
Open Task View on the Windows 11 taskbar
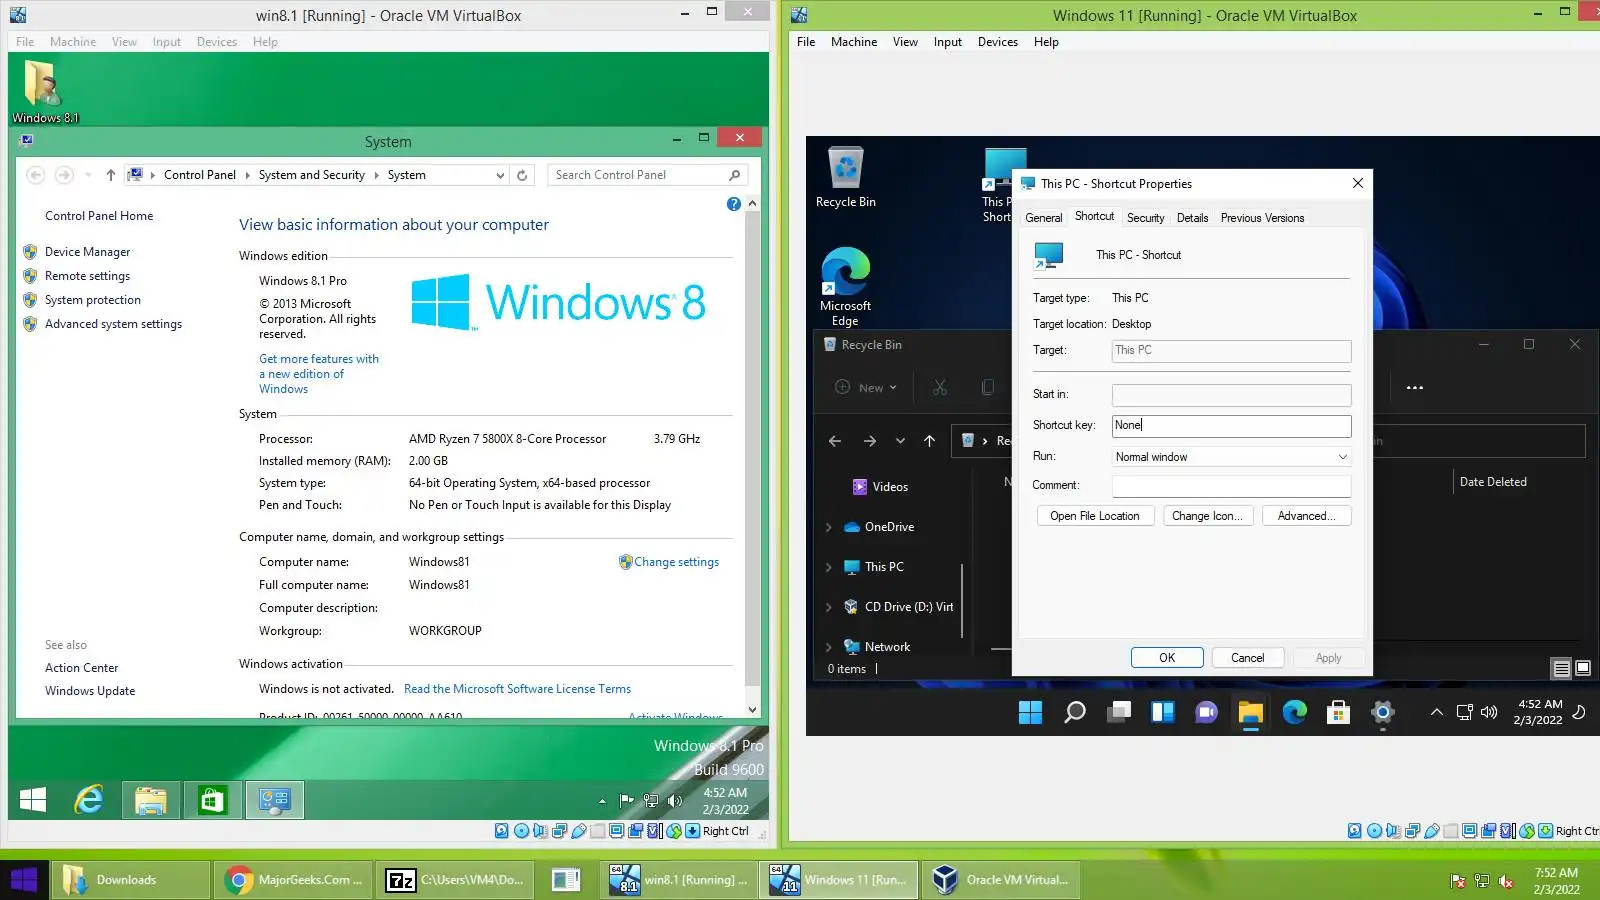click(x=1119, y=712)
